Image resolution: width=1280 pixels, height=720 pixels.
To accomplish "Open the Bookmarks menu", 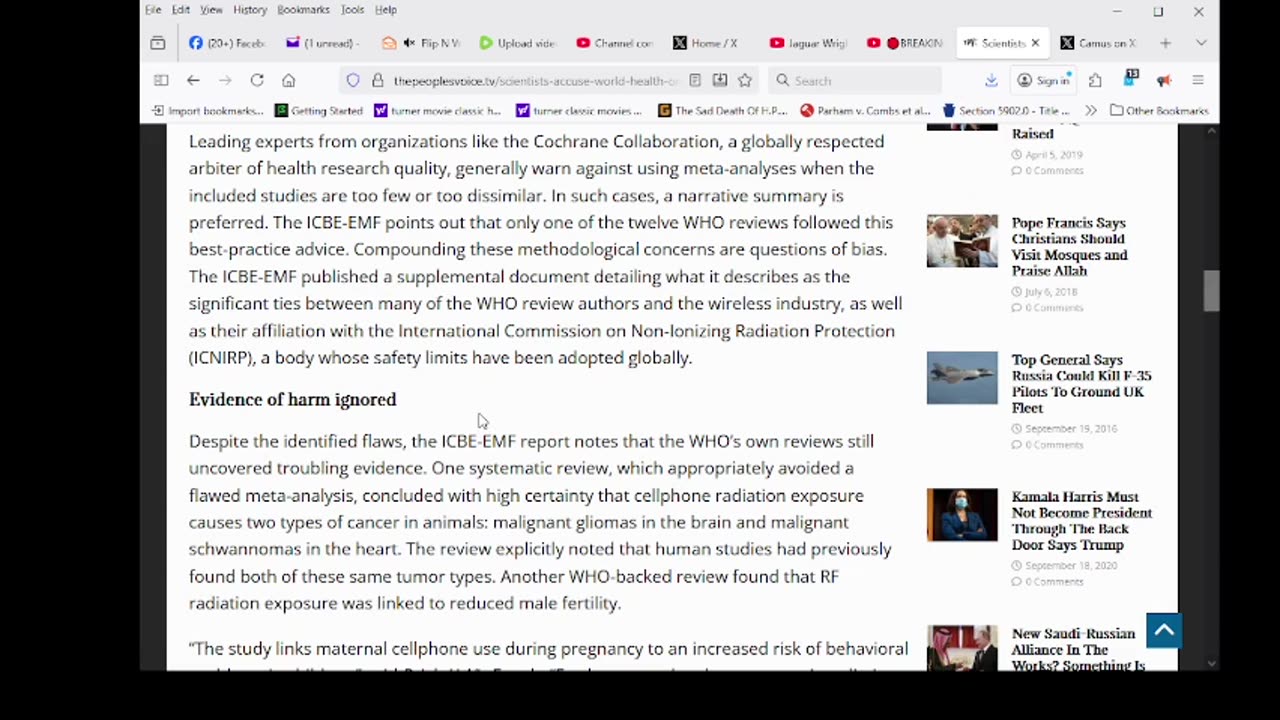I will point(303,10).
